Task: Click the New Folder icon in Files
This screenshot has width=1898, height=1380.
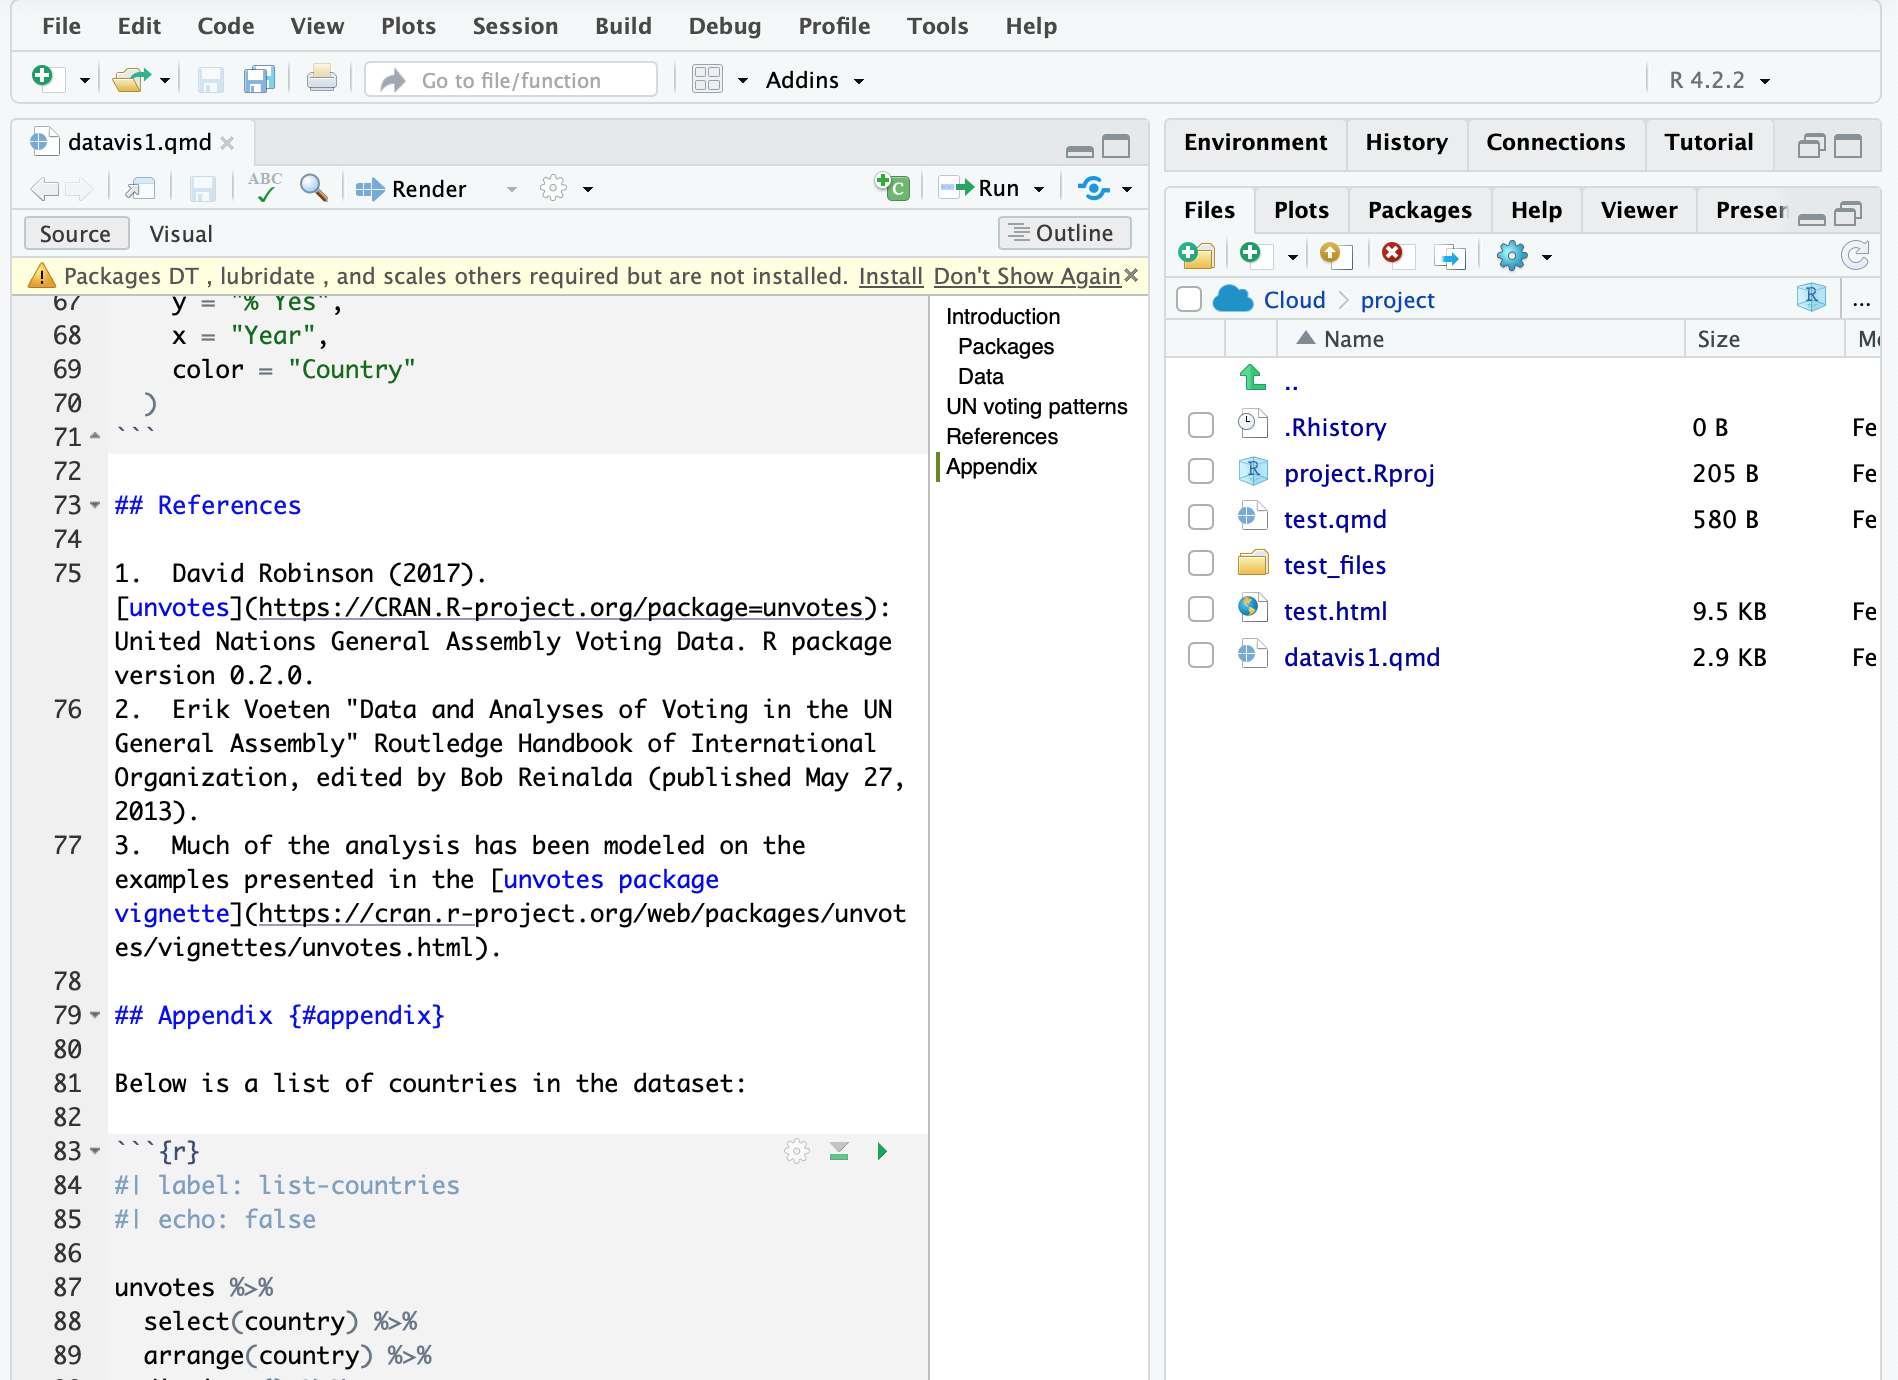Action: click(1196, 256)
